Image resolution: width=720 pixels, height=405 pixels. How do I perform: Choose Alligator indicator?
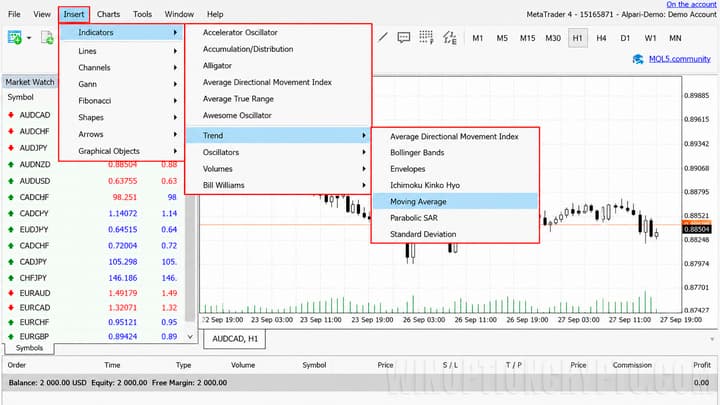[x=278, y=66]
